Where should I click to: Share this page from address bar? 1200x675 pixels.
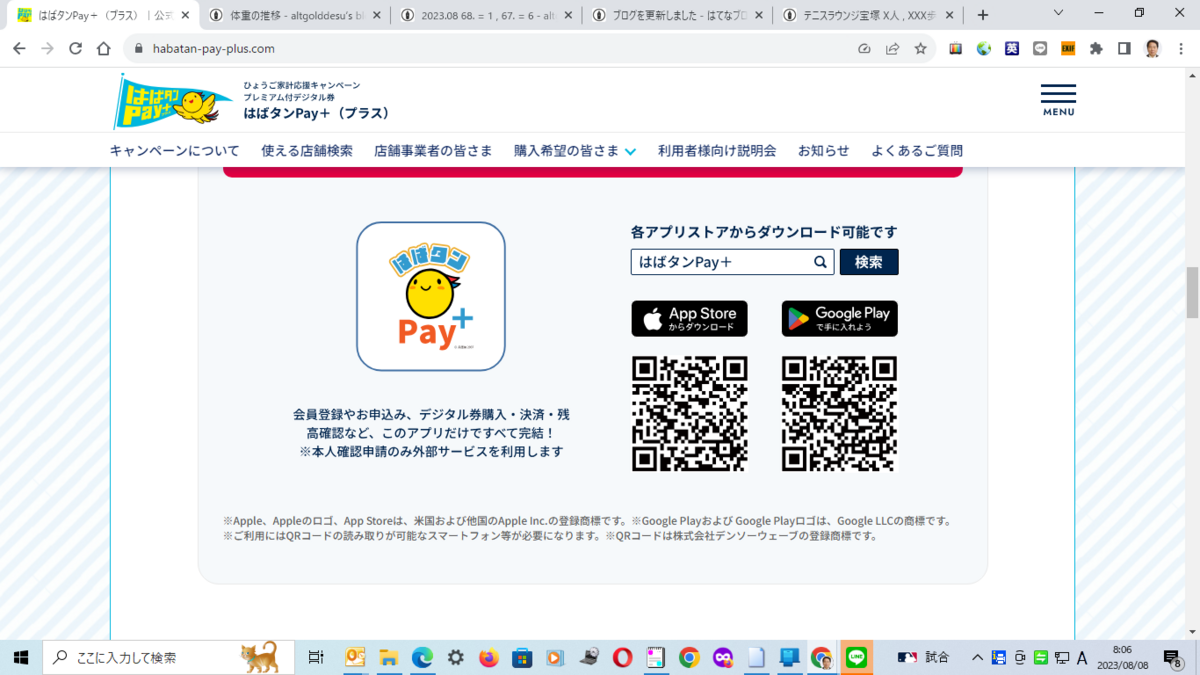coord(892,49)
